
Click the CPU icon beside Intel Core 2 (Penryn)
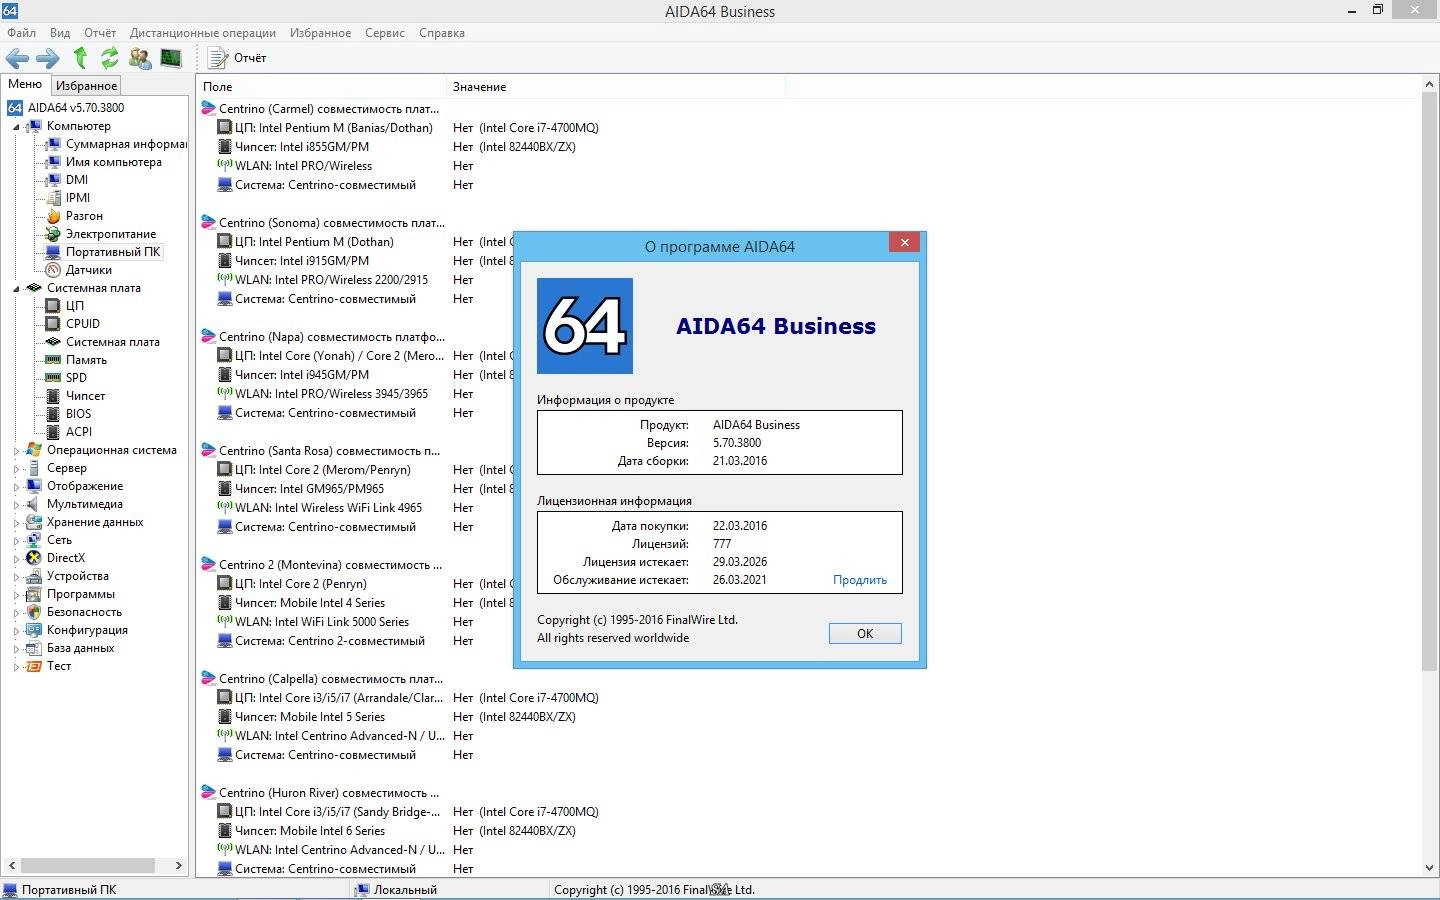click(225, 584)
